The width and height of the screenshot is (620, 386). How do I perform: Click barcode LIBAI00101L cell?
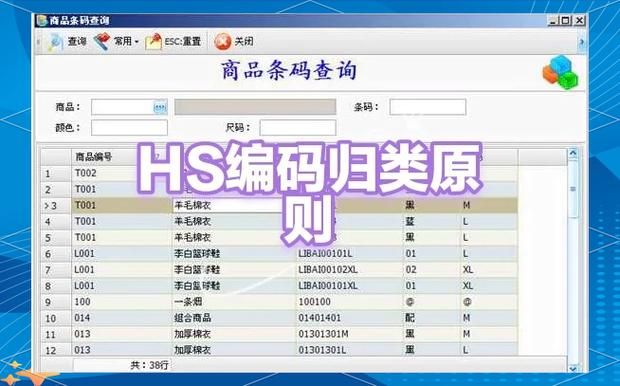pos(325,254)
